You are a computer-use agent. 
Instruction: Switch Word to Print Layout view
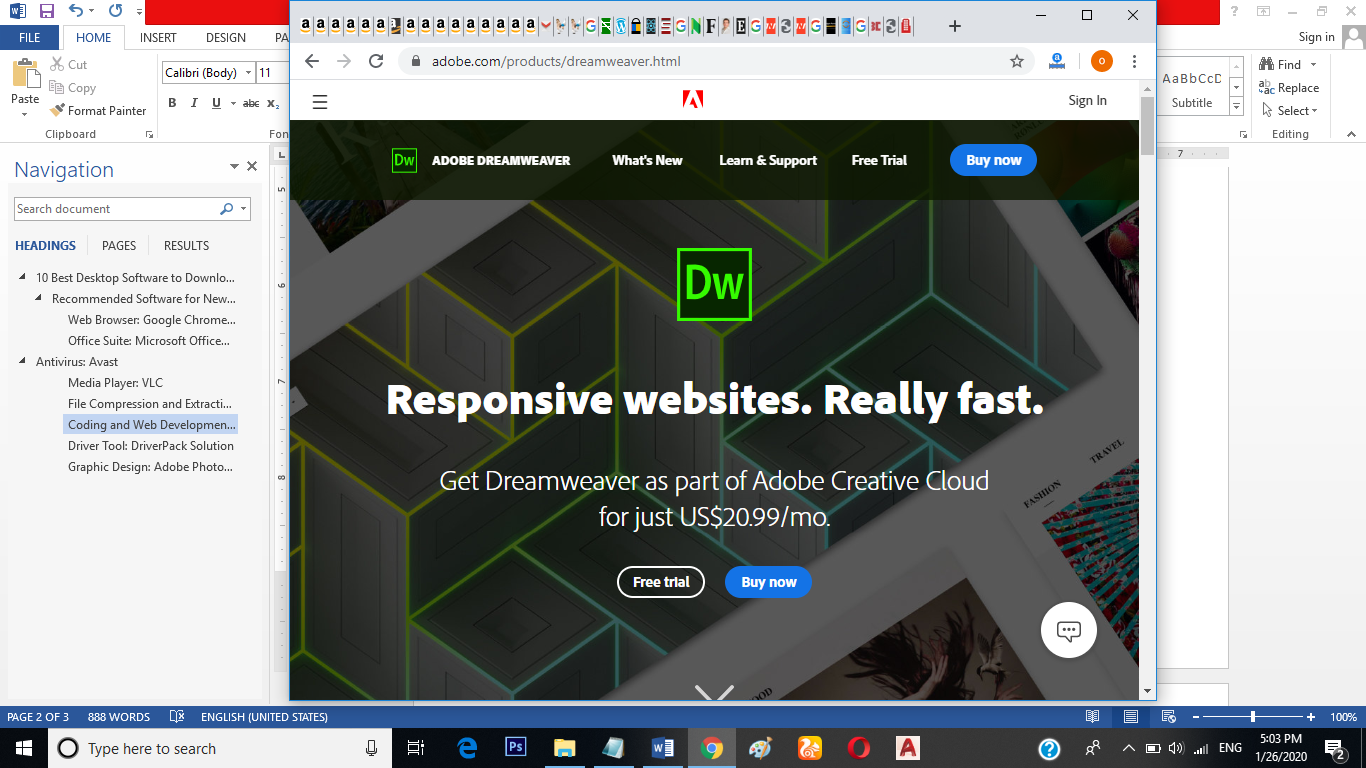pos(1131,717)
